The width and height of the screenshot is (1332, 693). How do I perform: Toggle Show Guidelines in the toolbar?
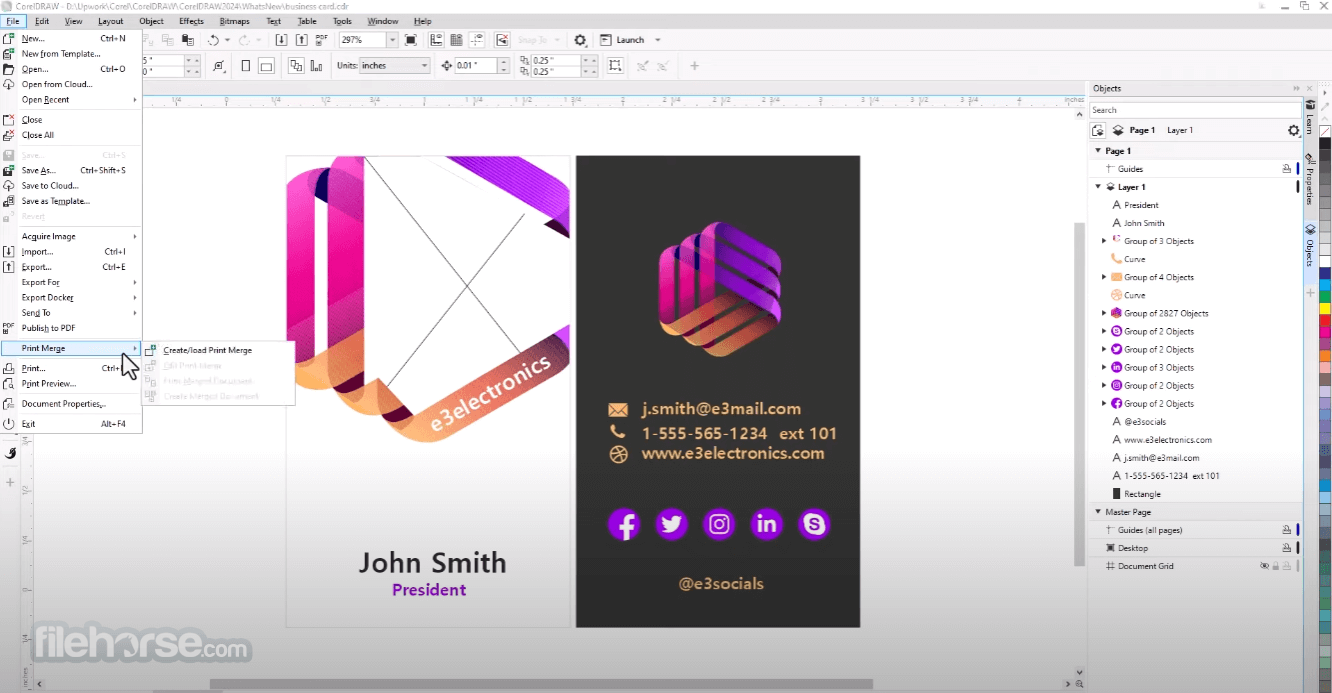tap(475, 40)
